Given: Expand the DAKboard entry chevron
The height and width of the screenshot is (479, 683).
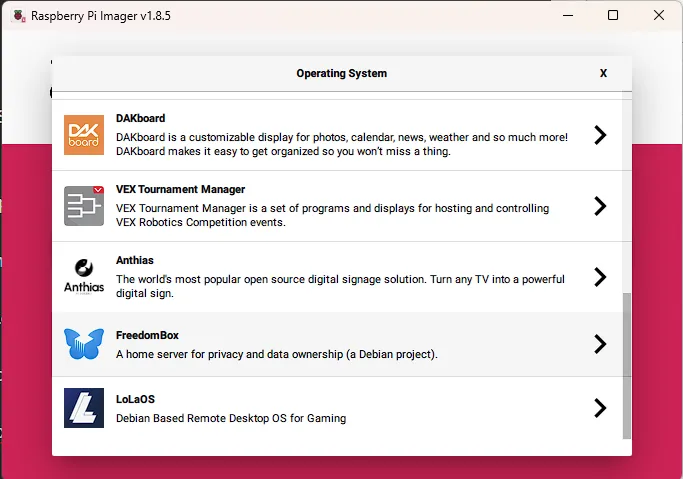Looking at the screenshot, I should 600,135.
